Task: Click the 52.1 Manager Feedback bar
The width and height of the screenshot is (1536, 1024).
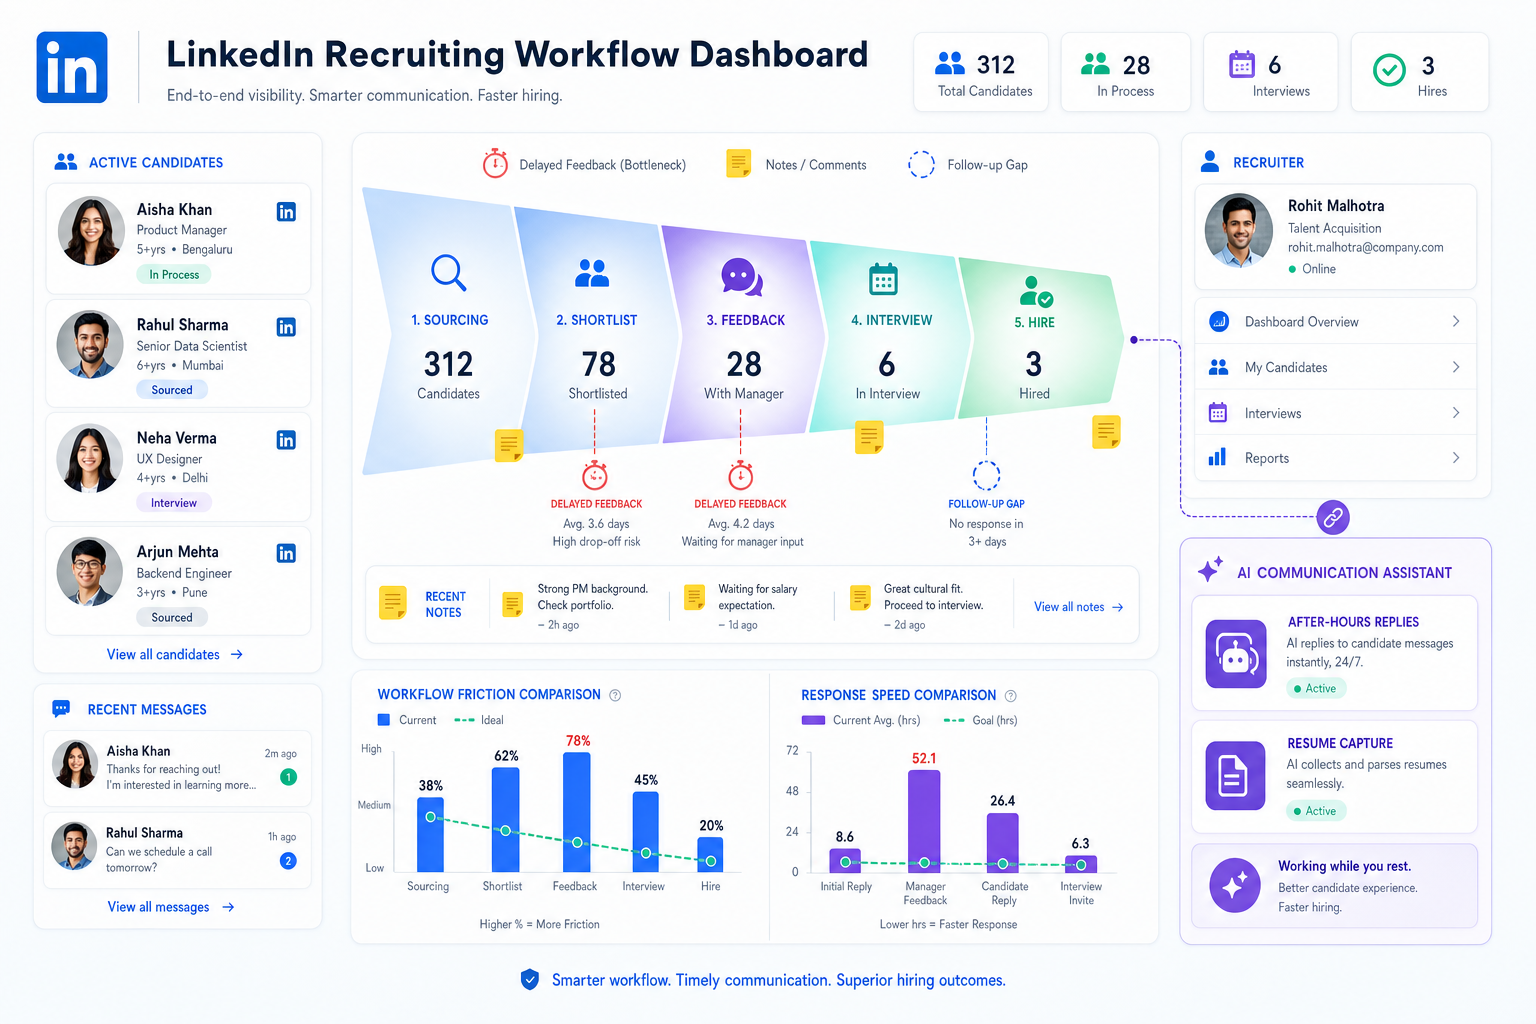Action: coord(924,821)
